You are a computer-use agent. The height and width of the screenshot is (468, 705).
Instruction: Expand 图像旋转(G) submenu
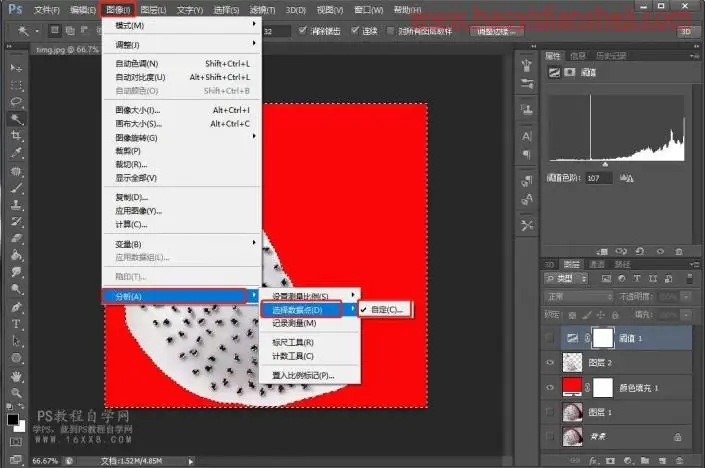pyautogui.click(x=182, y=137)
